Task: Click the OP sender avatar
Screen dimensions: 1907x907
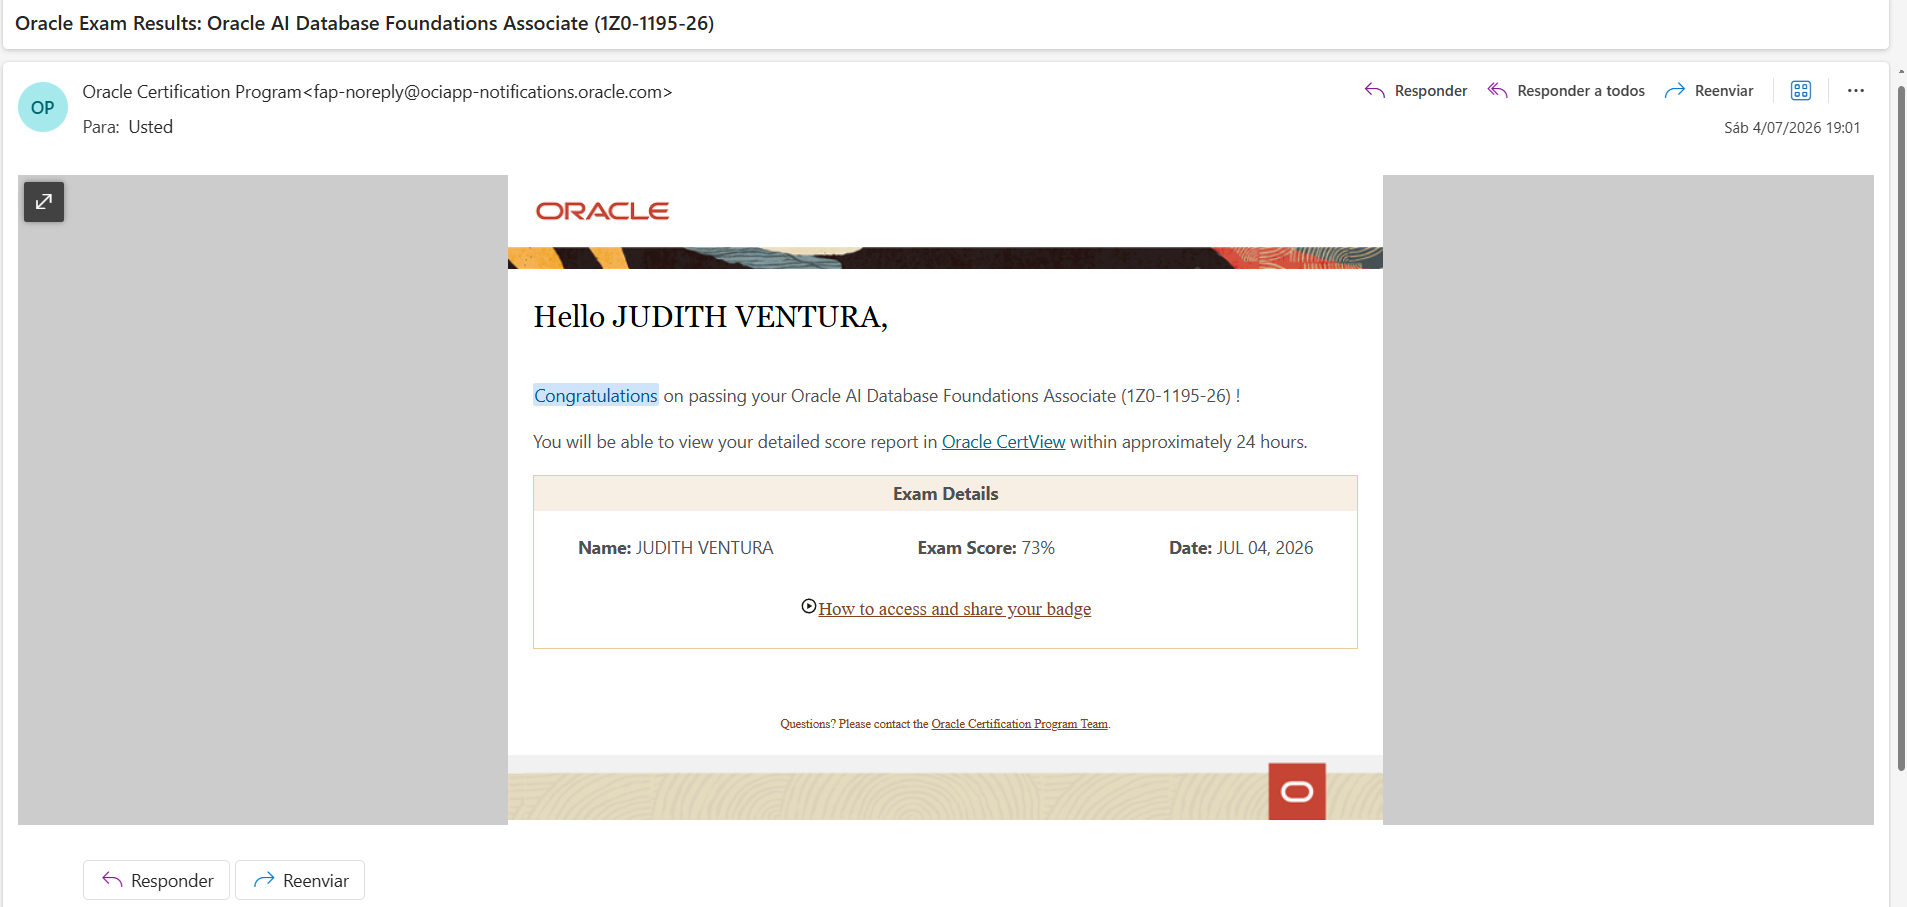Action: tap(43, 107)
